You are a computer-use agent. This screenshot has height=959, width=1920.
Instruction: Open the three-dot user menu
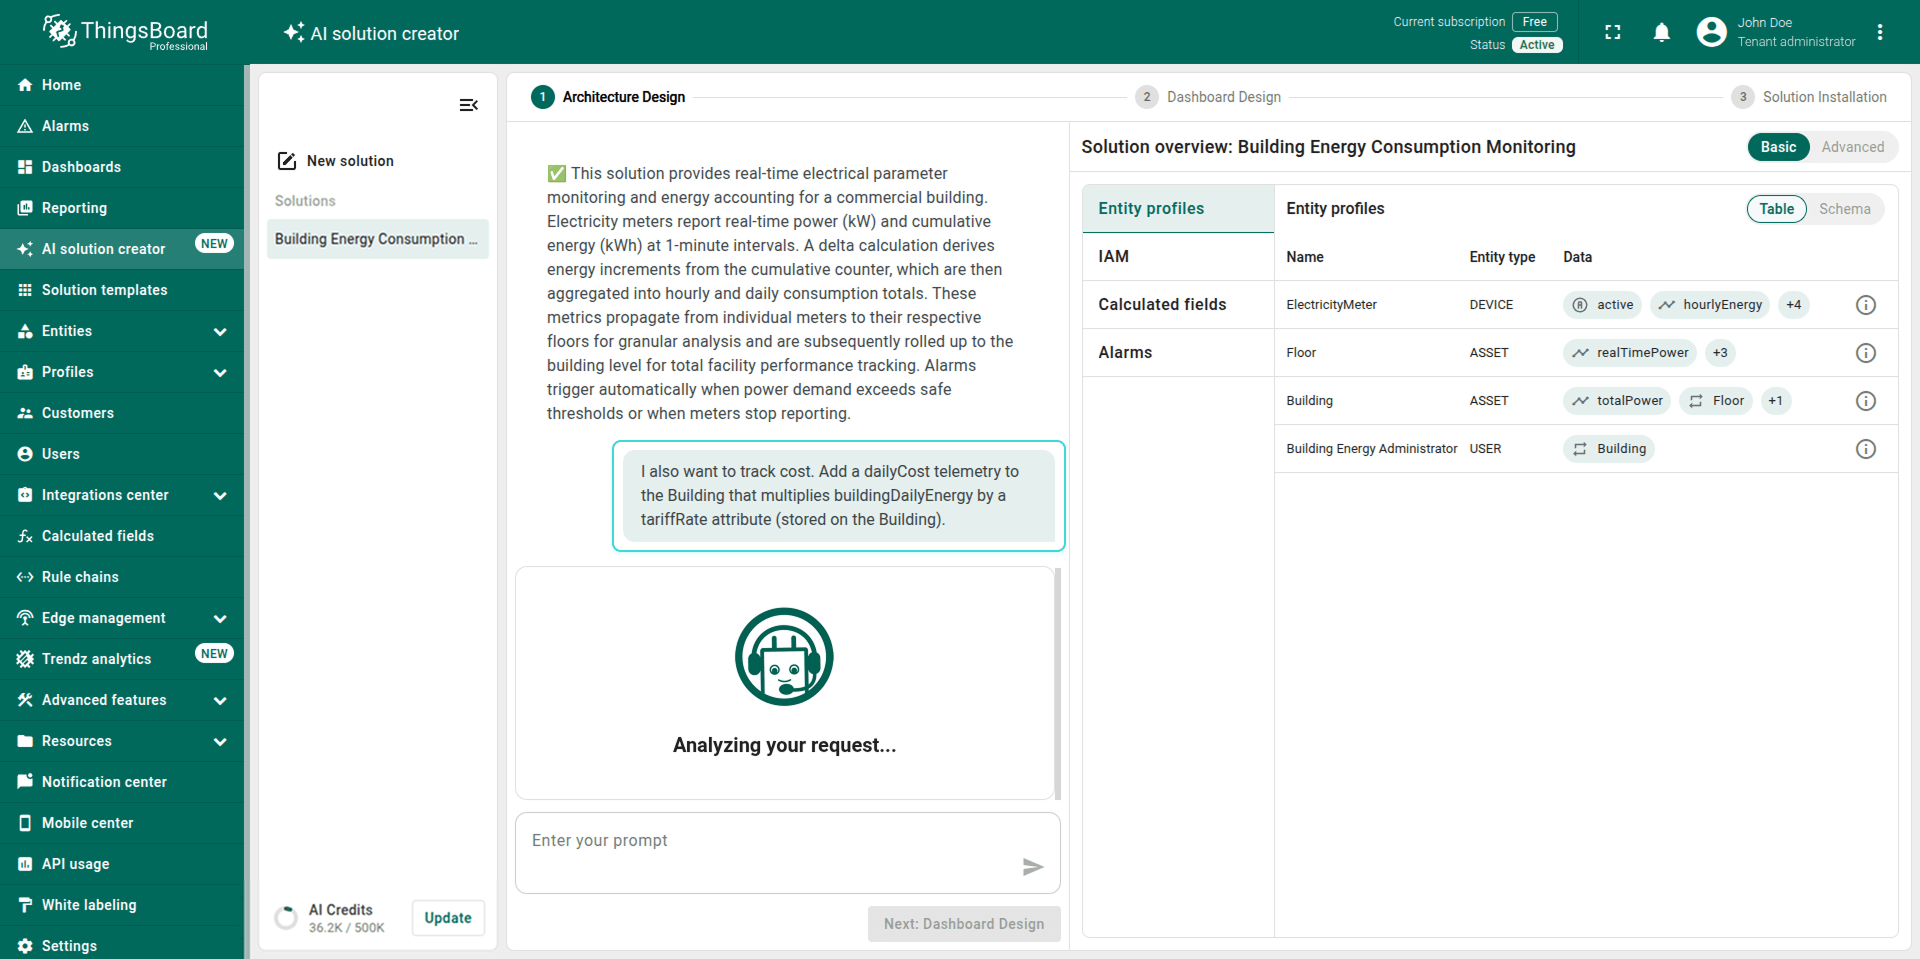(1880, 33)
